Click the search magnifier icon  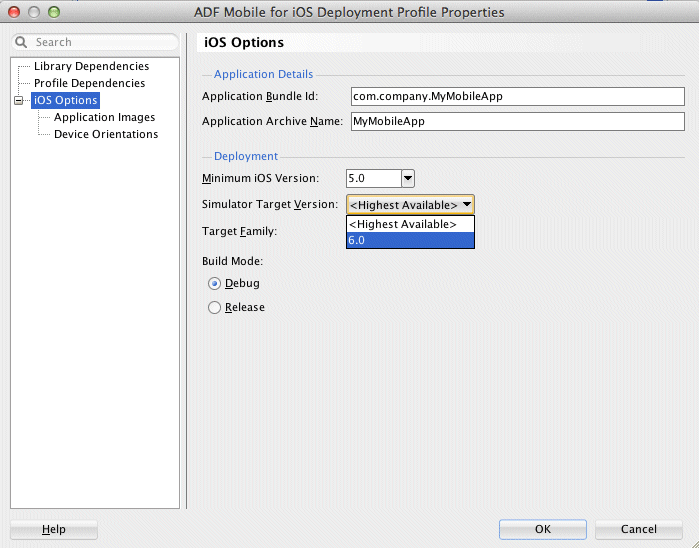[22, 43]
